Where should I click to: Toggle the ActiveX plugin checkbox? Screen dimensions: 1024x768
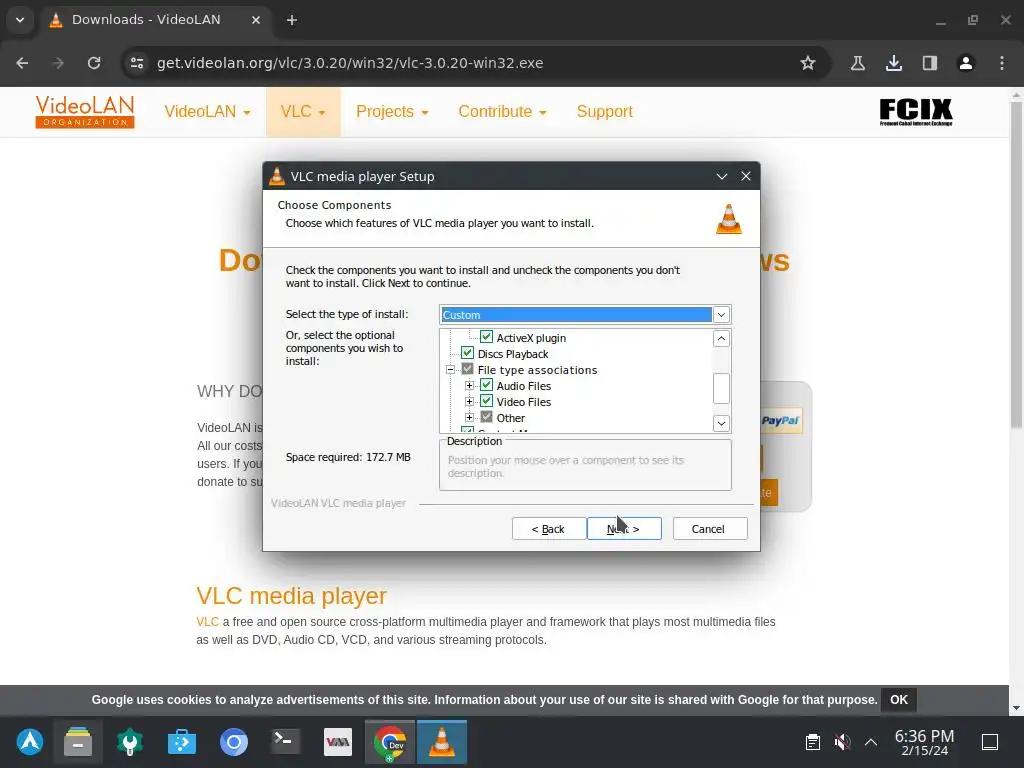click(487, 337)
